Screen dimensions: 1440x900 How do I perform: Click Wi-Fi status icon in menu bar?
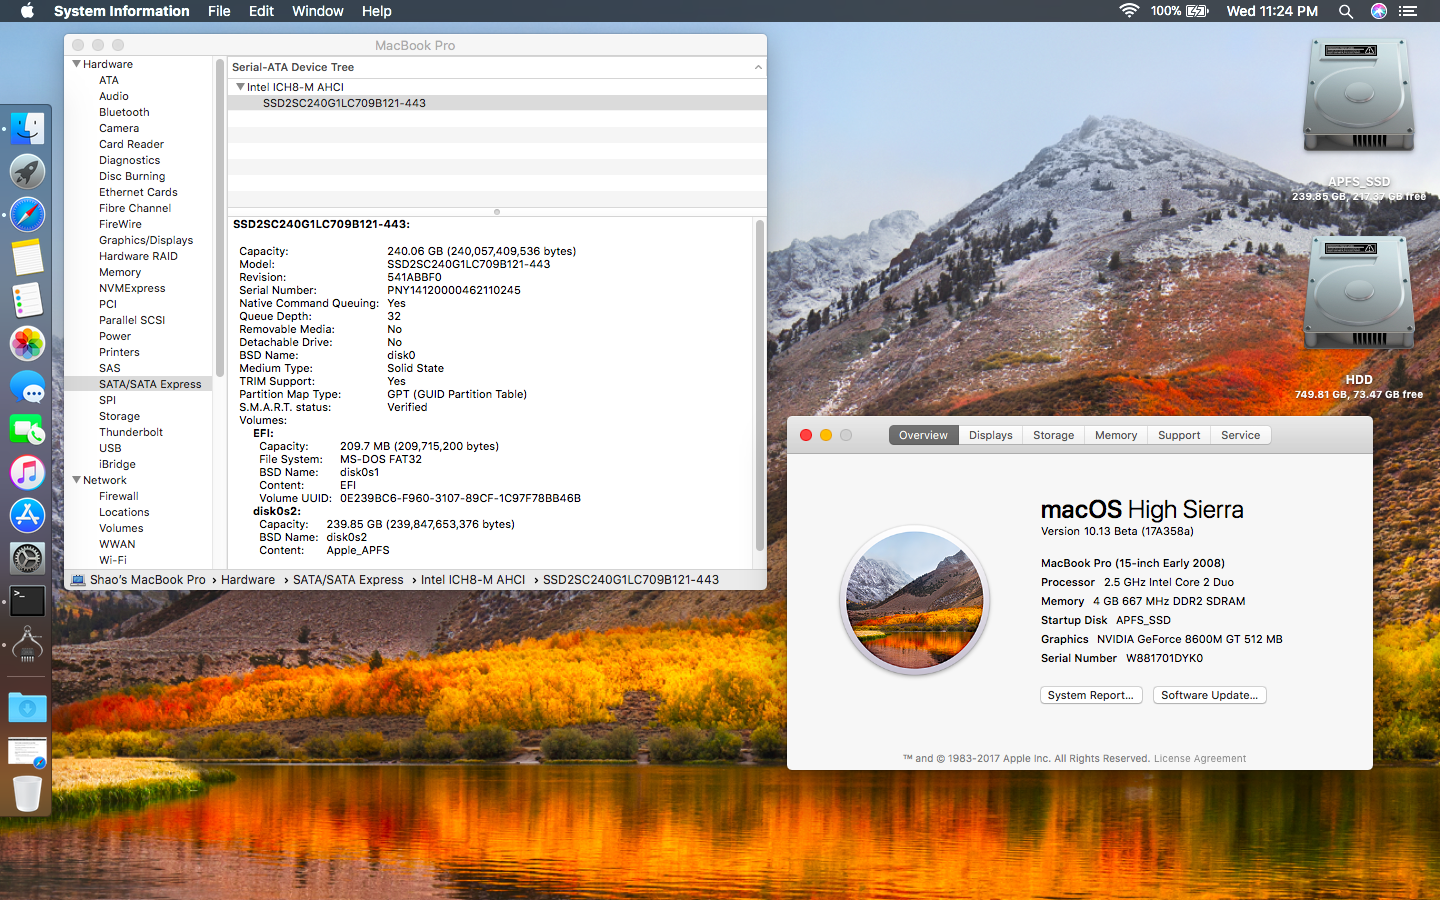coord(1129,11)
